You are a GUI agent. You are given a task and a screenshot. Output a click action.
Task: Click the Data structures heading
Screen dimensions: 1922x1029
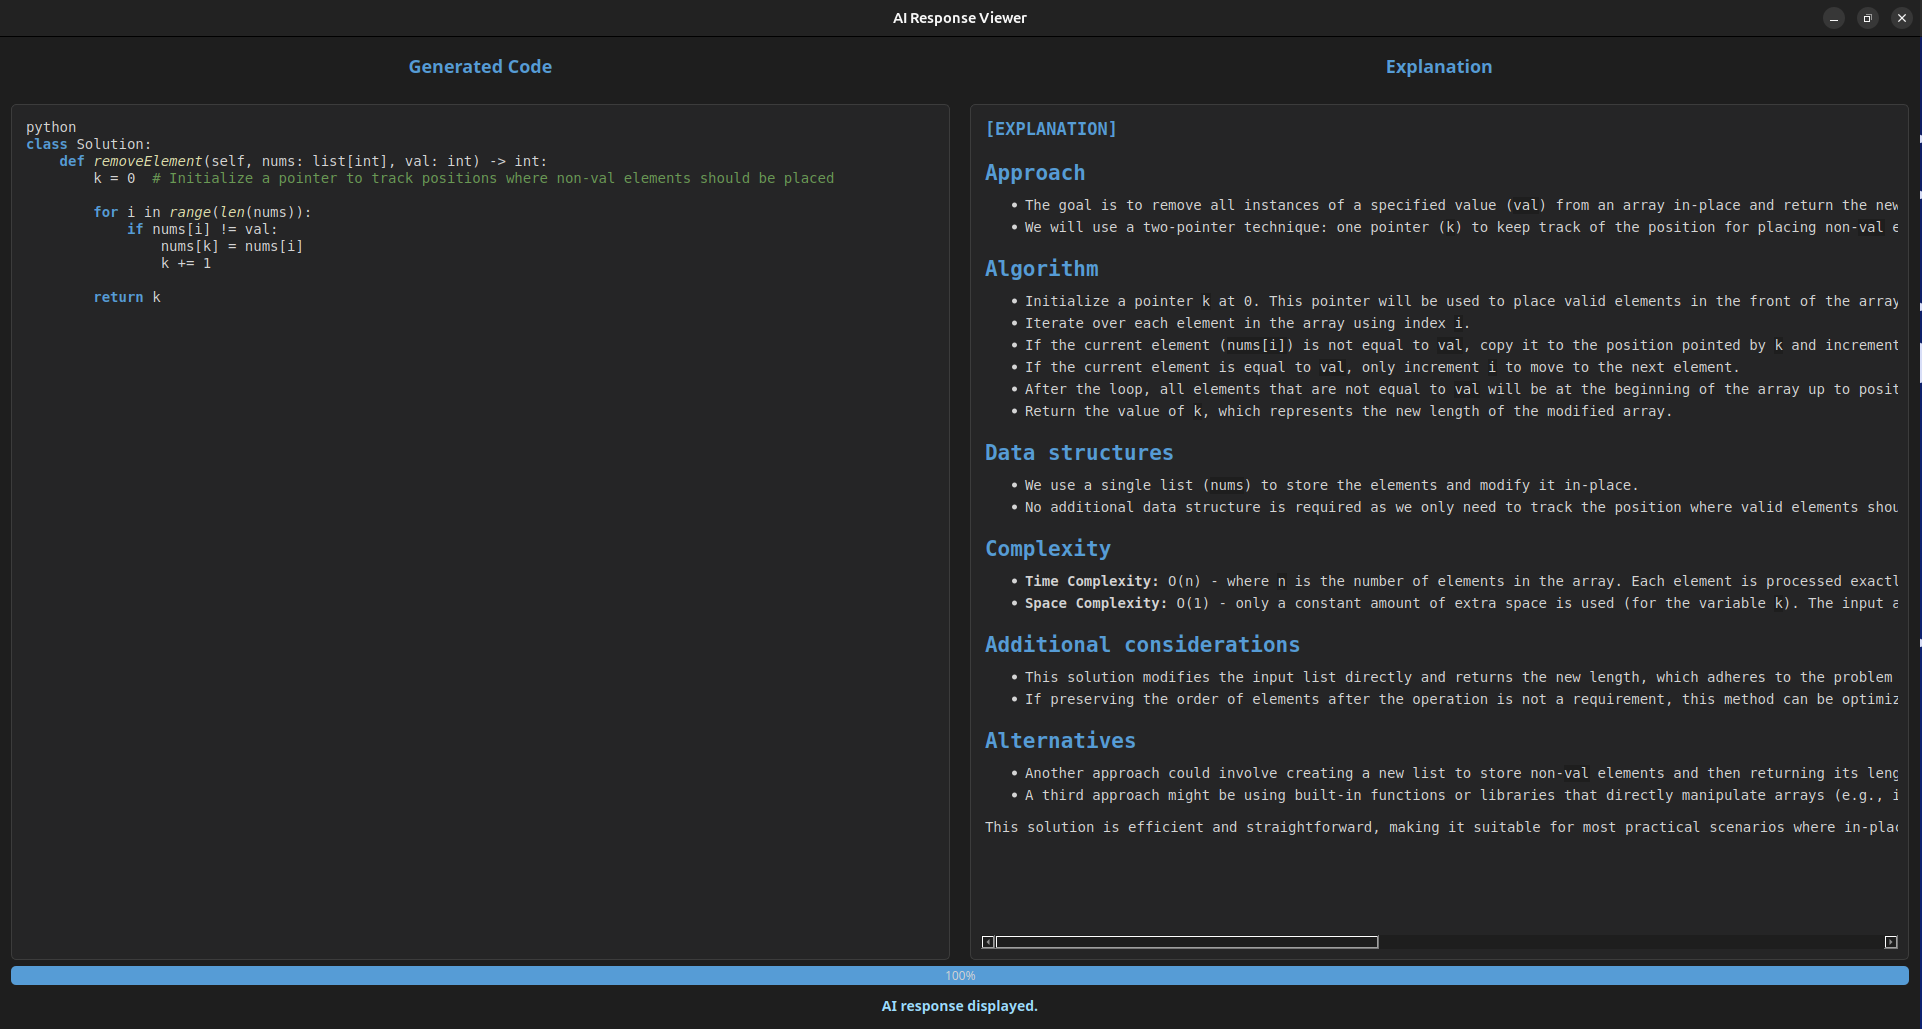click(1079, 453)
